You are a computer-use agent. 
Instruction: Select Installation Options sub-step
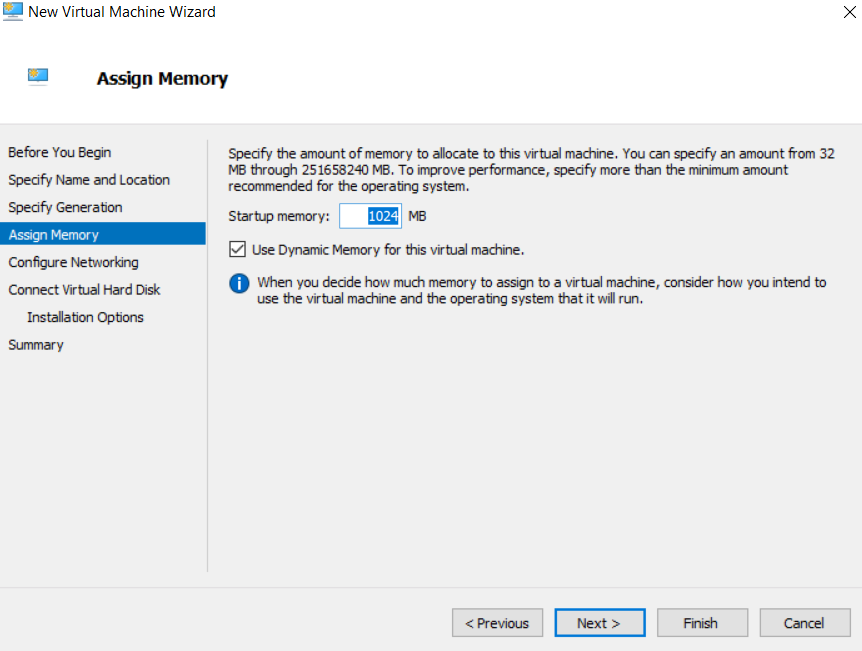[85, 317]
